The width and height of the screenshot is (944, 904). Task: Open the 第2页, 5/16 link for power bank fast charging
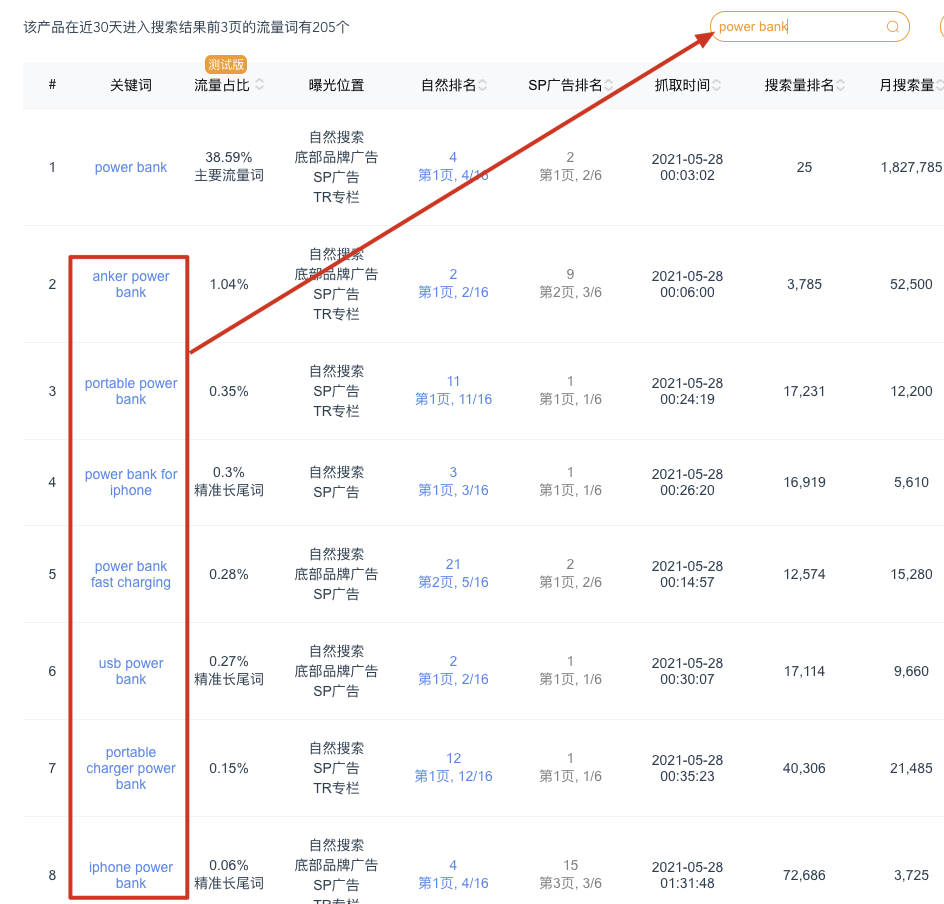(x=453, y=583)
